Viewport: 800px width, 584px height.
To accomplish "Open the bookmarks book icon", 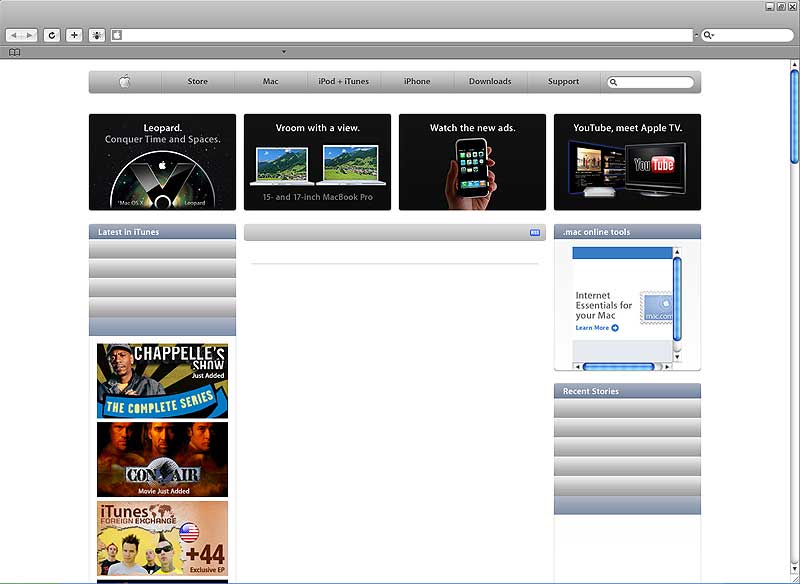I will [x=14, y=52].
